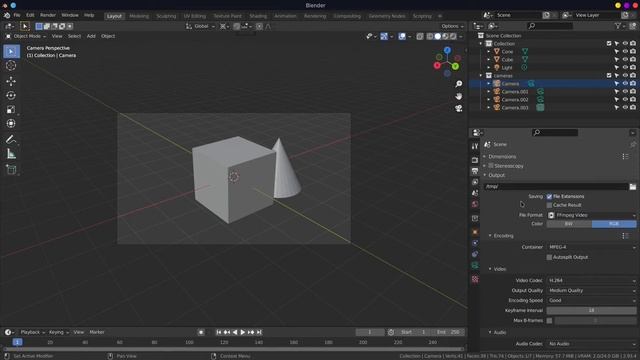Select the Annotate tool
The width and height of the screenshot is (640, 360).
[x=11, y=140]
